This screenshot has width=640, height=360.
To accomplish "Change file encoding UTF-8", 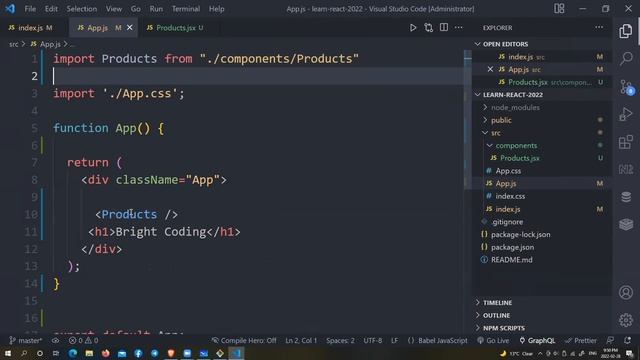I will point(373,340).
